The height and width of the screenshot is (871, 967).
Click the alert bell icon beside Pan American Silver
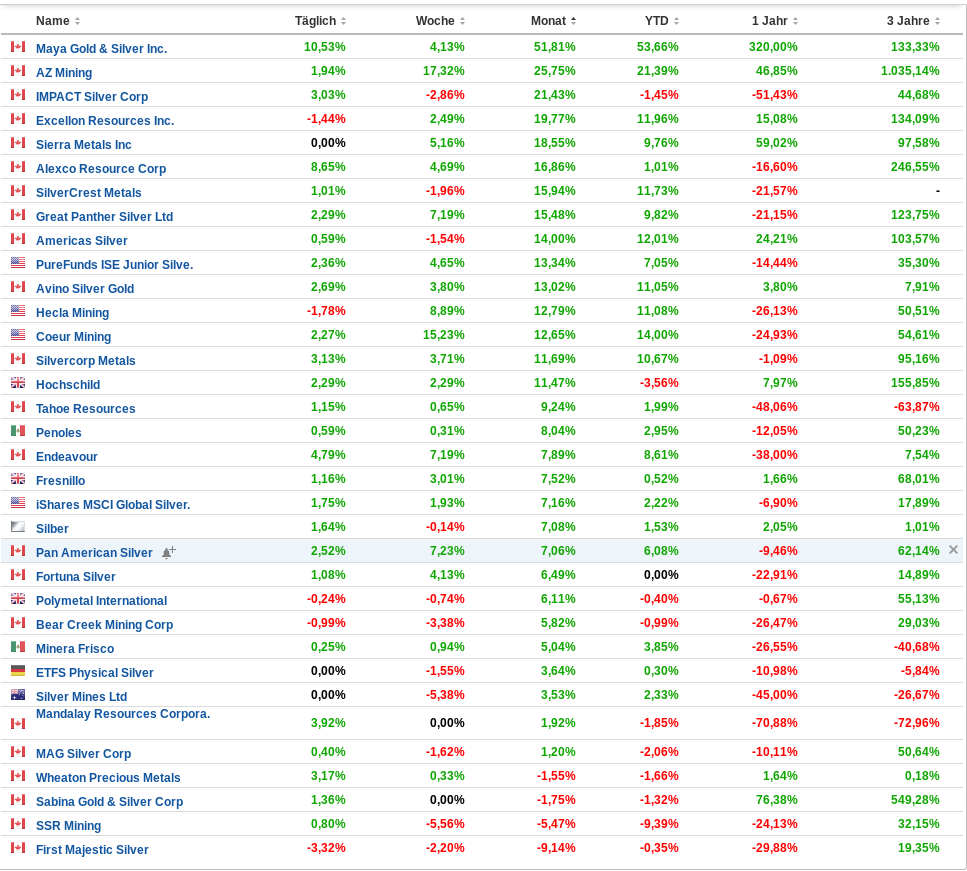point(168,552)
